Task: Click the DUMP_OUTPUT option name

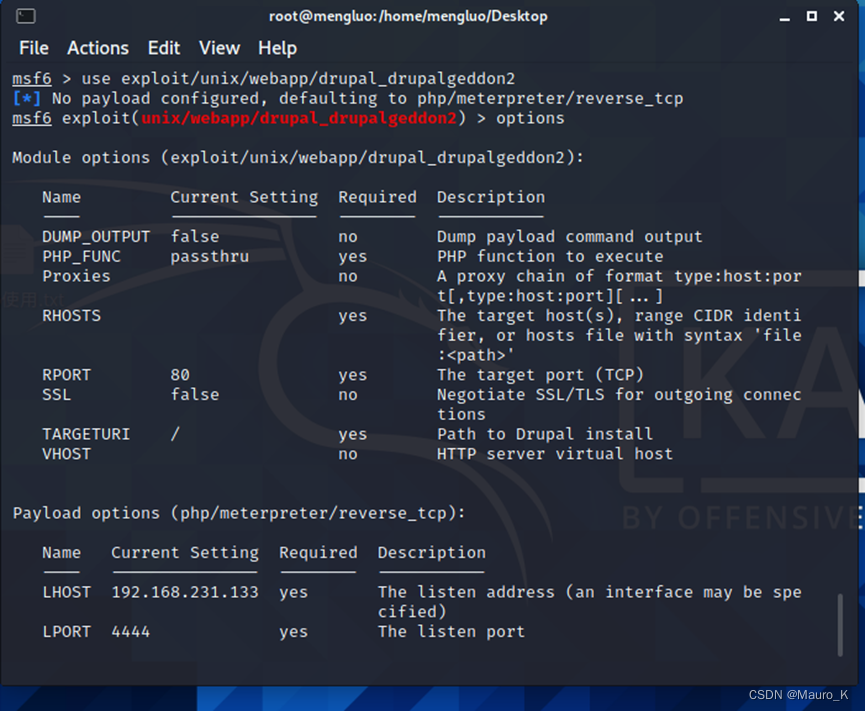Action: (96, 237)
